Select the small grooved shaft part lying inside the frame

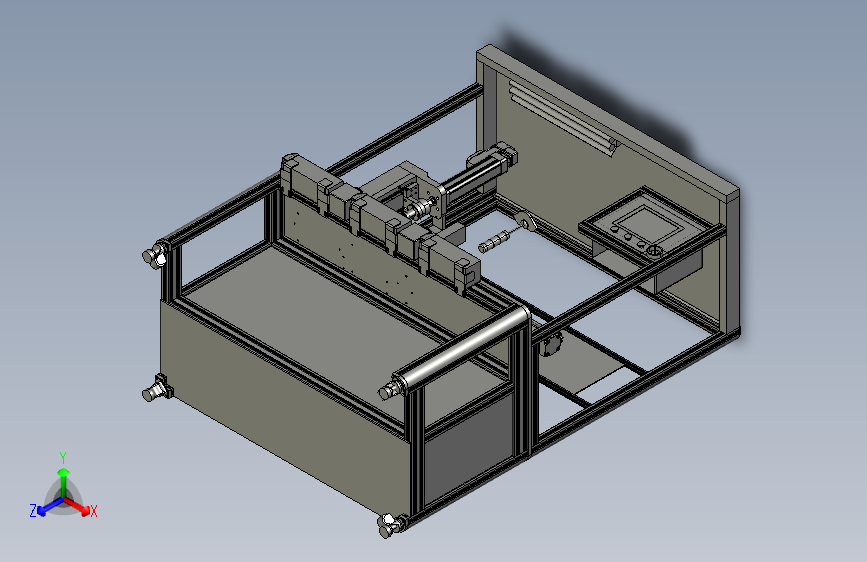tap(496, 242)
